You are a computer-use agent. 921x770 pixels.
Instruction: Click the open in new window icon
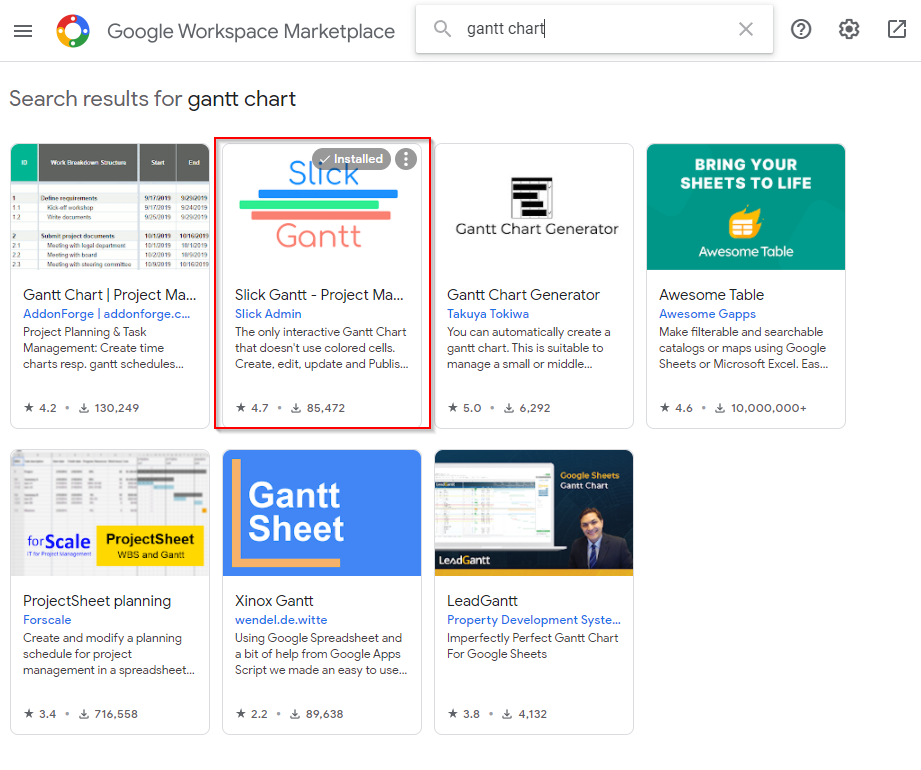coord(897,29)
